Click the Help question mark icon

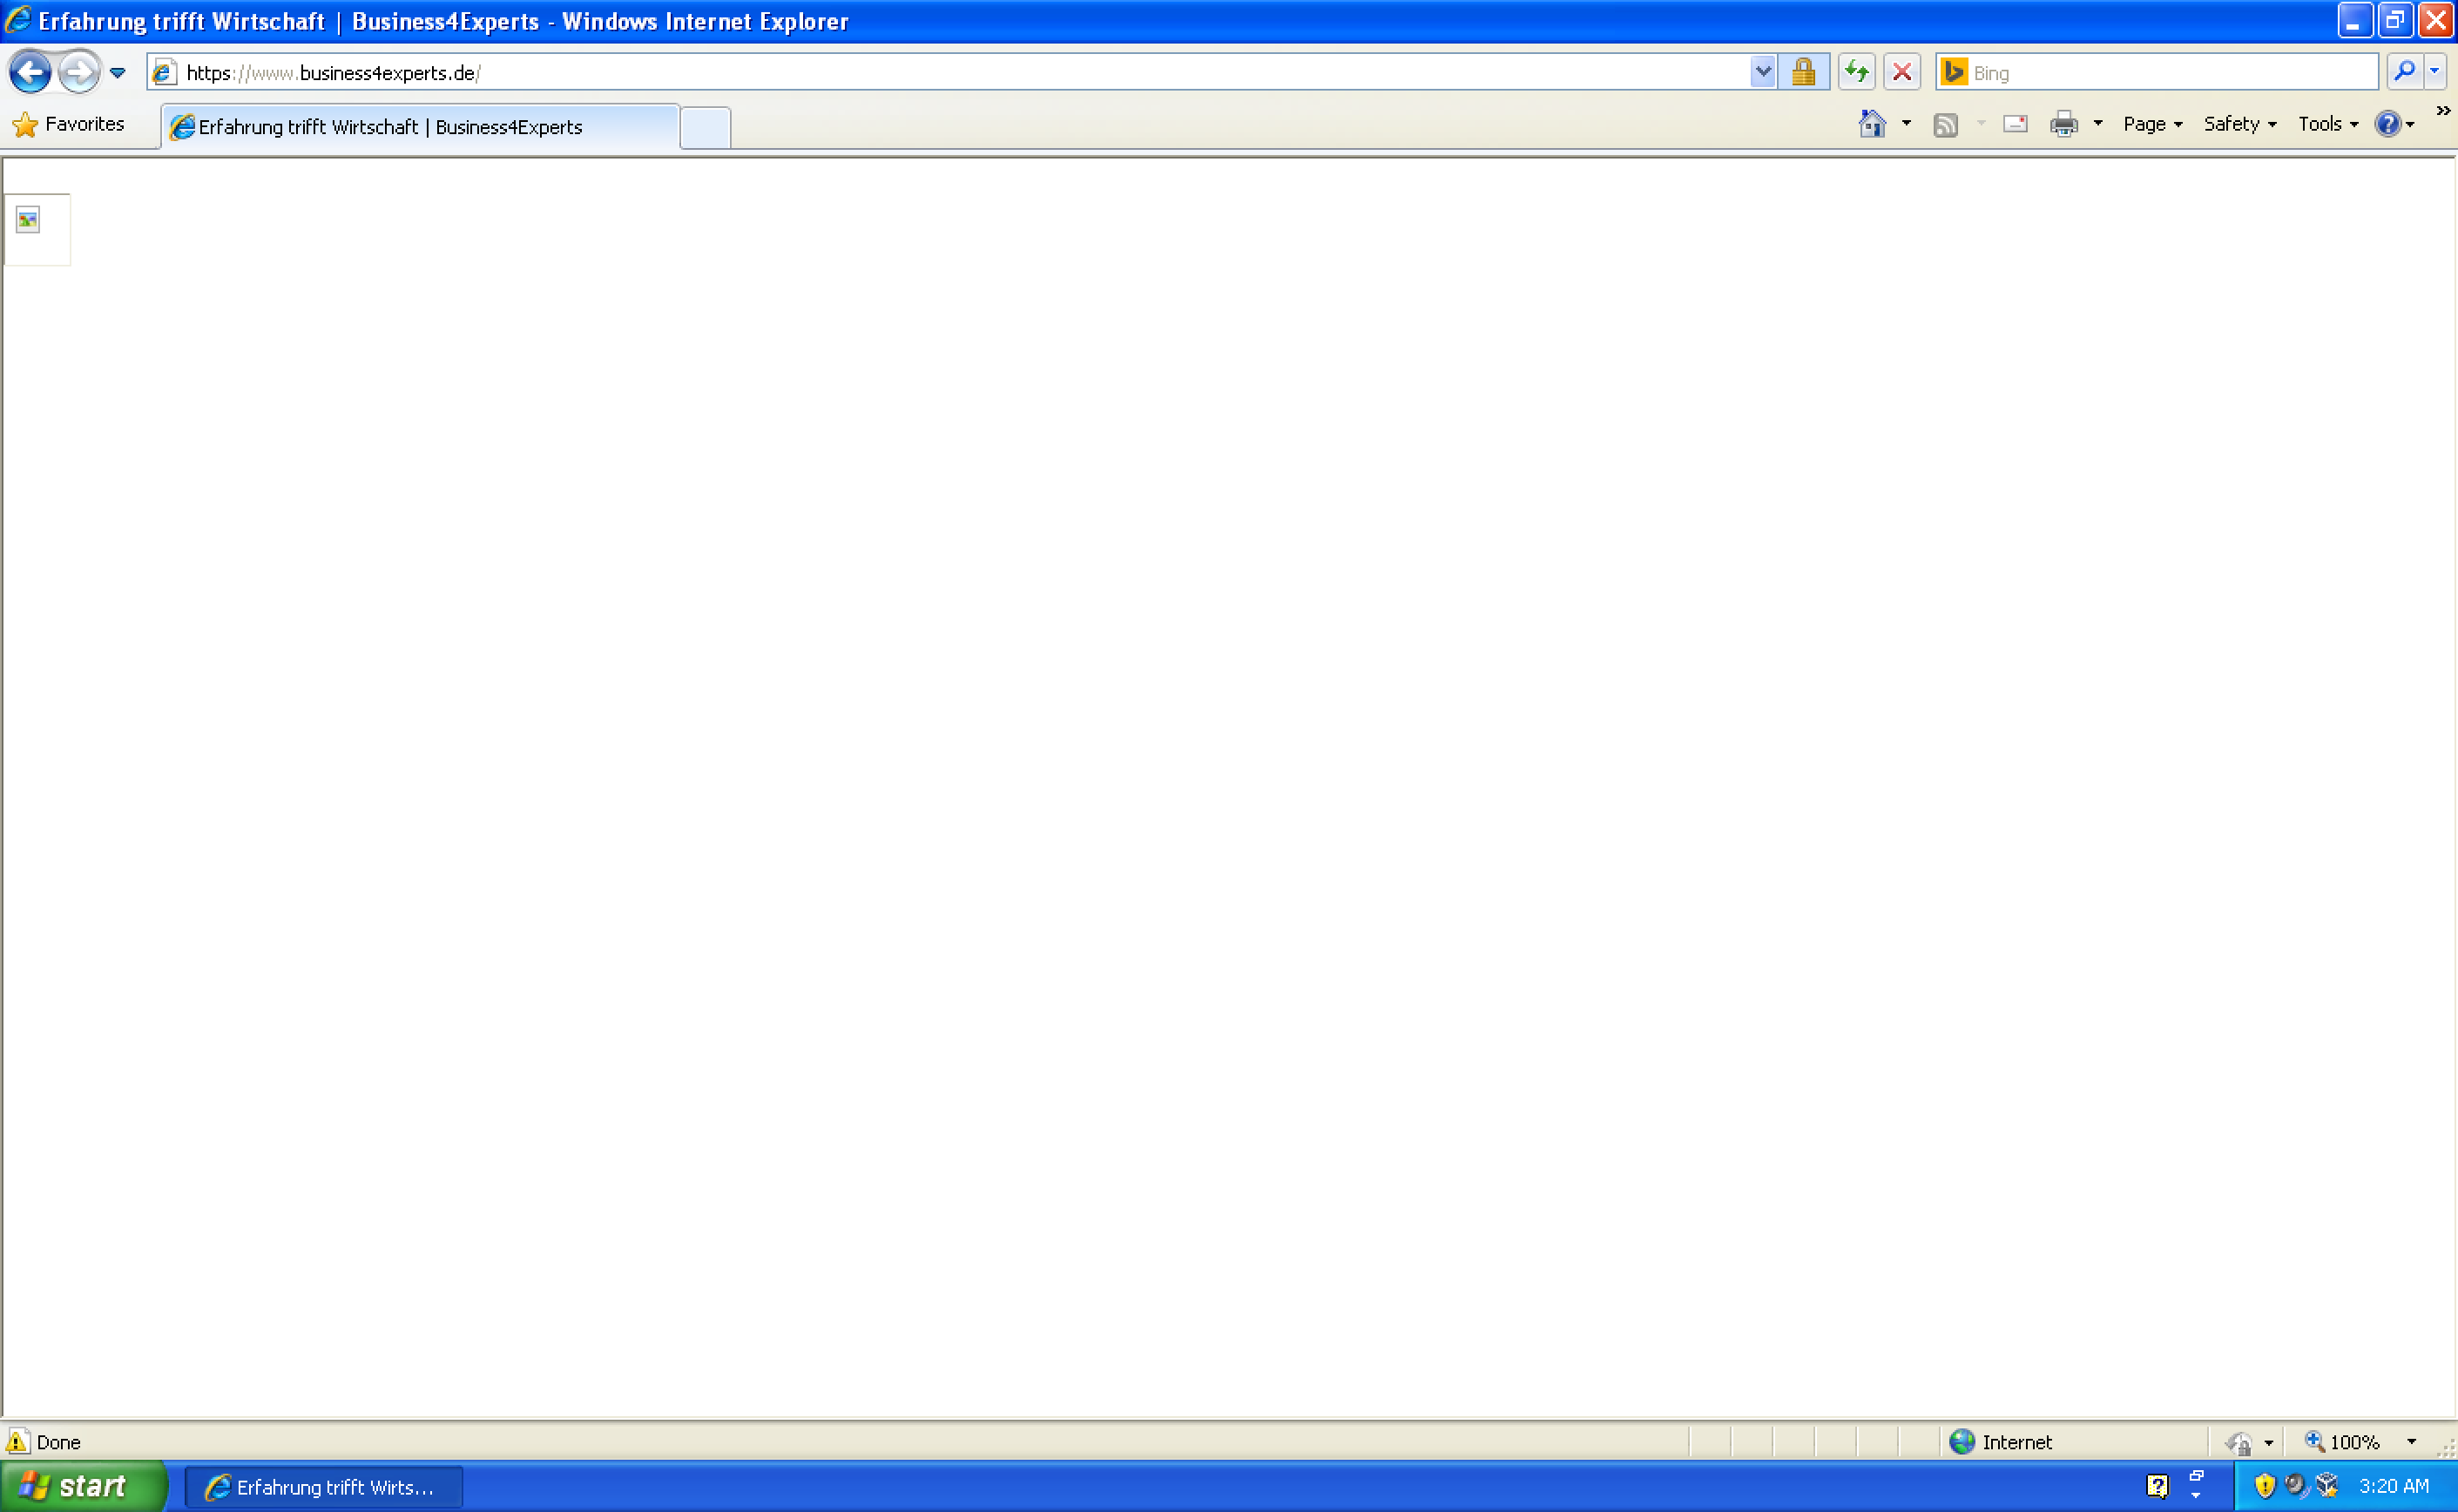coord(2388,123)
